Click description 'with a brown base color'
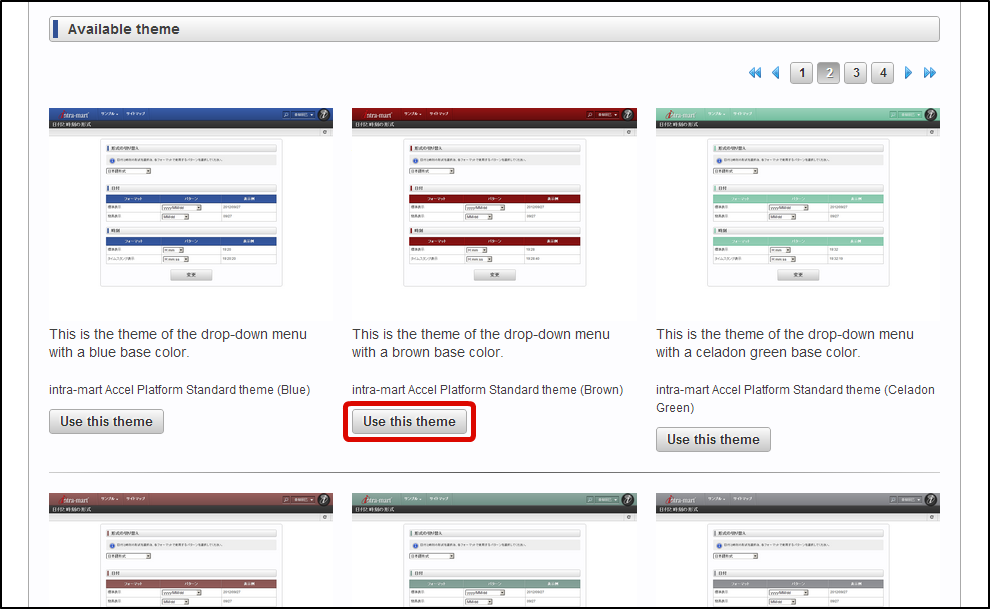 point(427,352)
